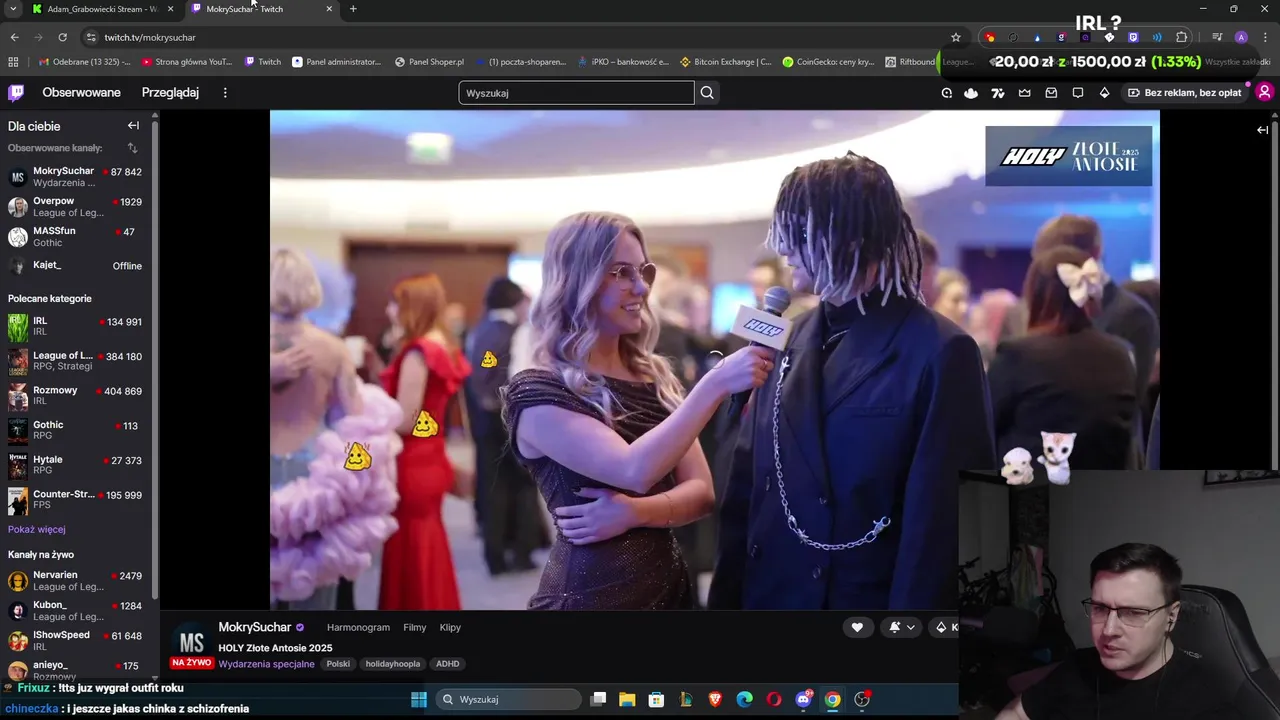Viewport: 1280px width, 720px height.
Task: Open Discord from taskbar
Action: [803, 700]
